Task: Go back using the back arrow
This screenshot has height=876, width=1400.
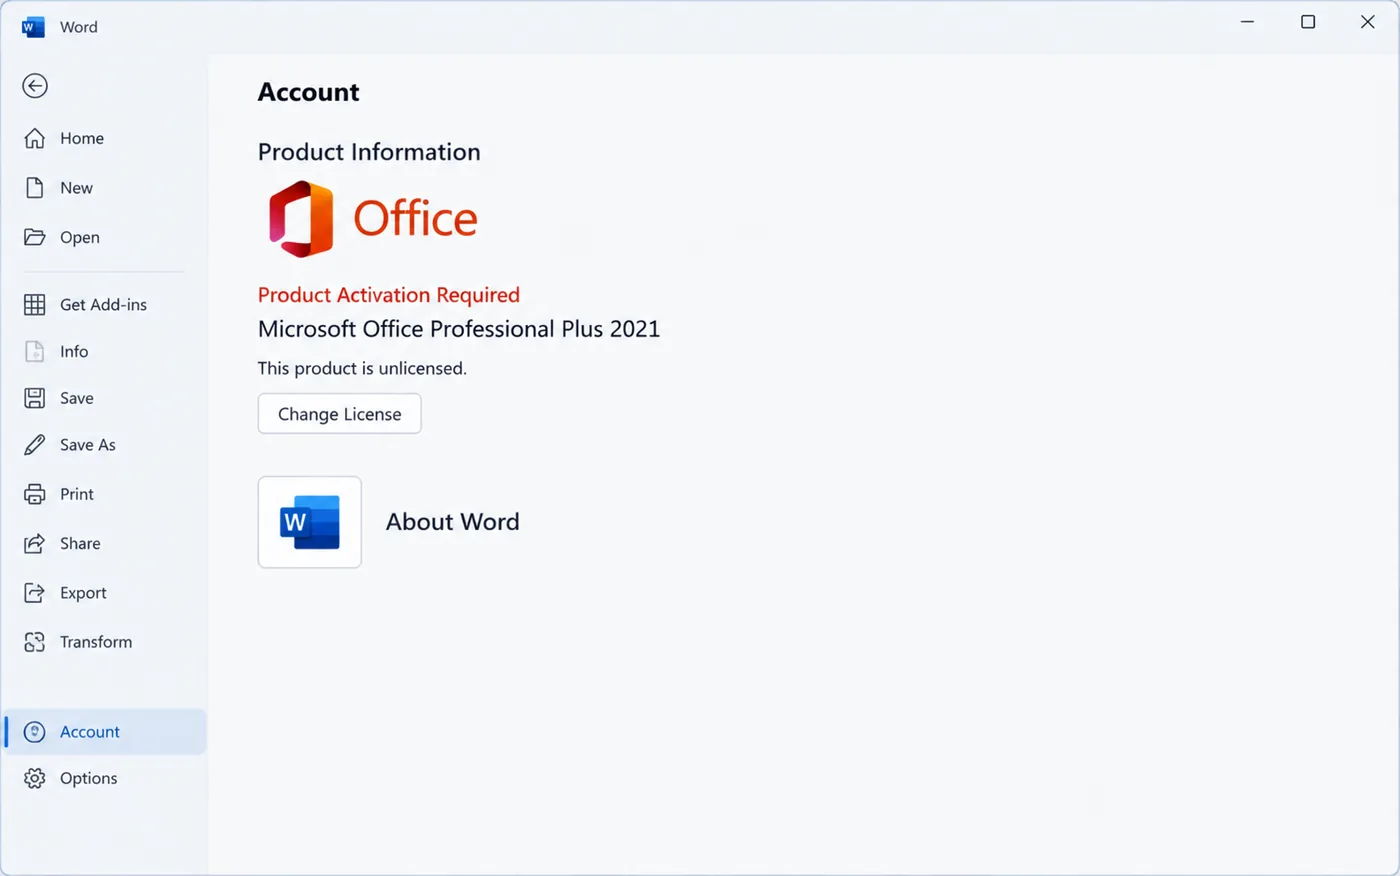Action: tap(35, 86)
